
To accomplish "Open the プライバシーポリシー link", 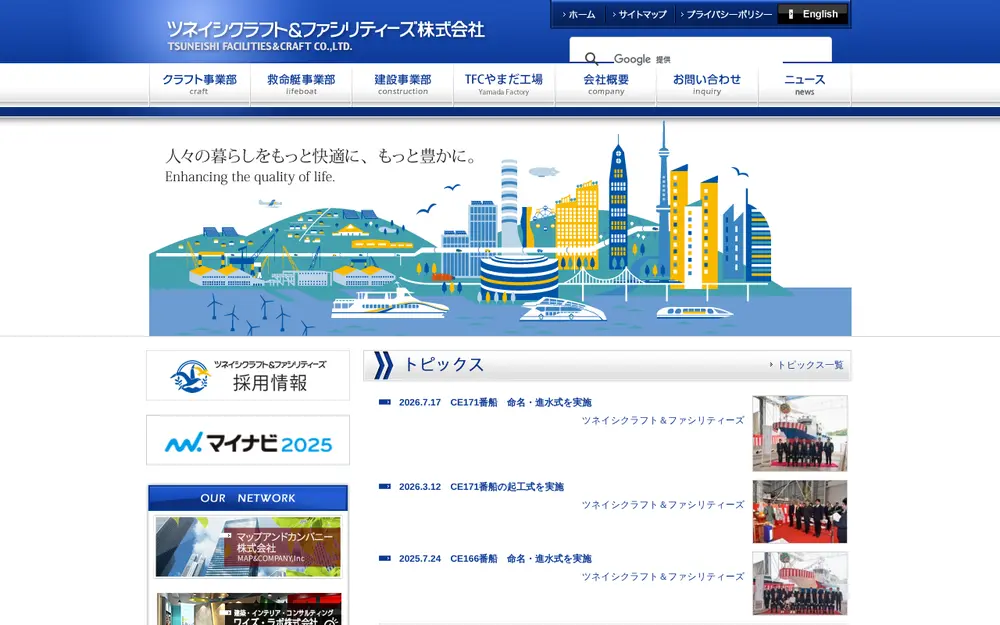I will [x=726, y=14].
